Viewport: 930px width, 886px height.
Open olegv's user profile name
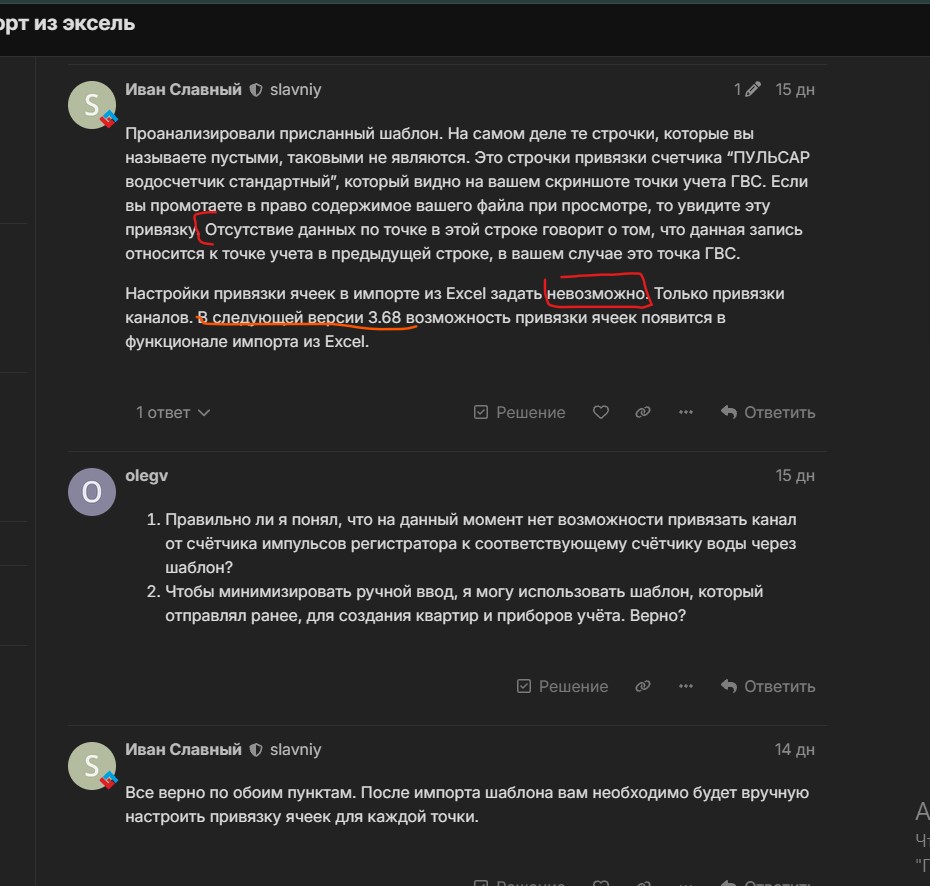click(x=146, y=476)
